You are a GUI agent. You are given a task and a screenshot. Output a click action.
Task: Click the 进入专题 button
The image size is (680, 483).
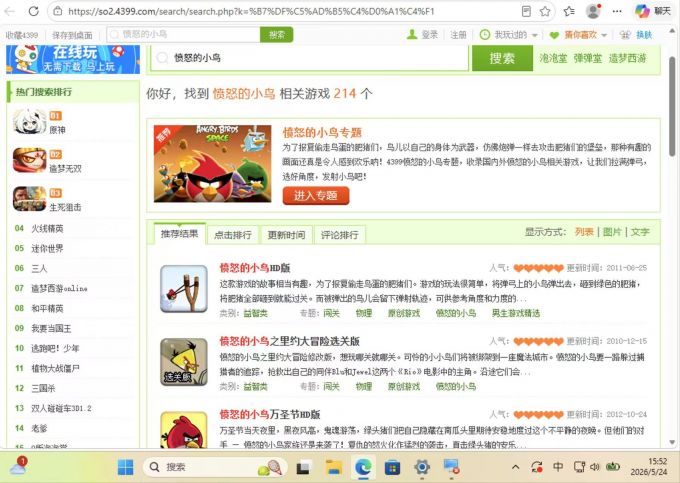pyautogui.click(x=316, y=196)
